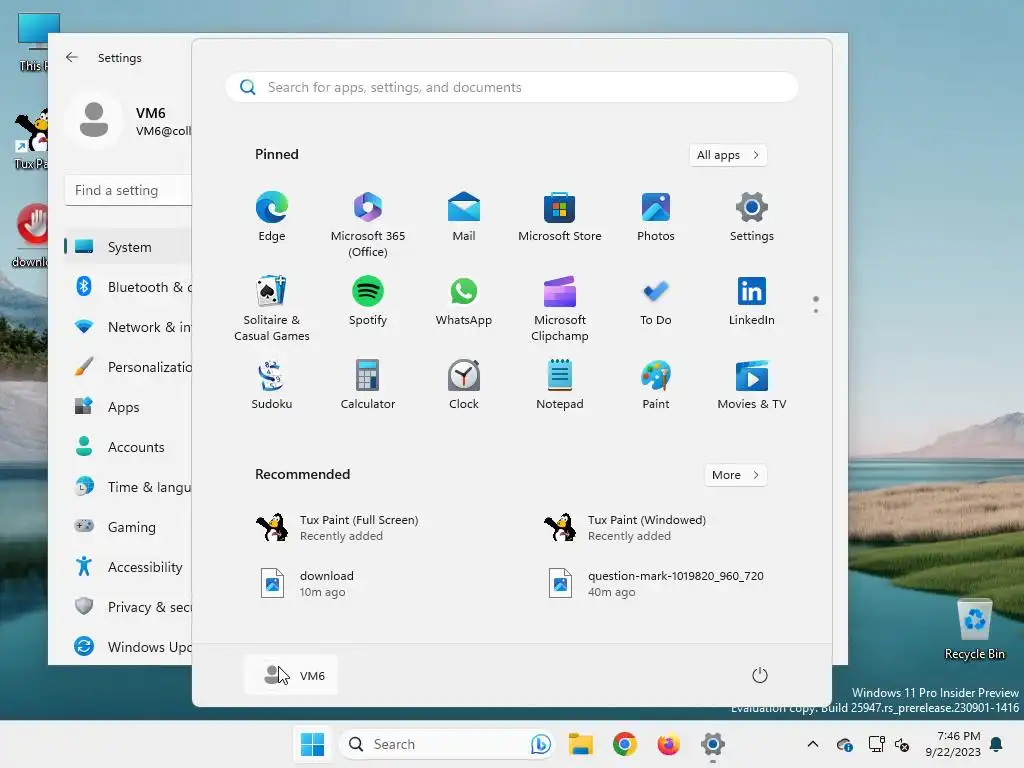Viewport: 1024px width, 768px height.
Task: Launch Solitaire & Casual Games
Action: [272, 308]
